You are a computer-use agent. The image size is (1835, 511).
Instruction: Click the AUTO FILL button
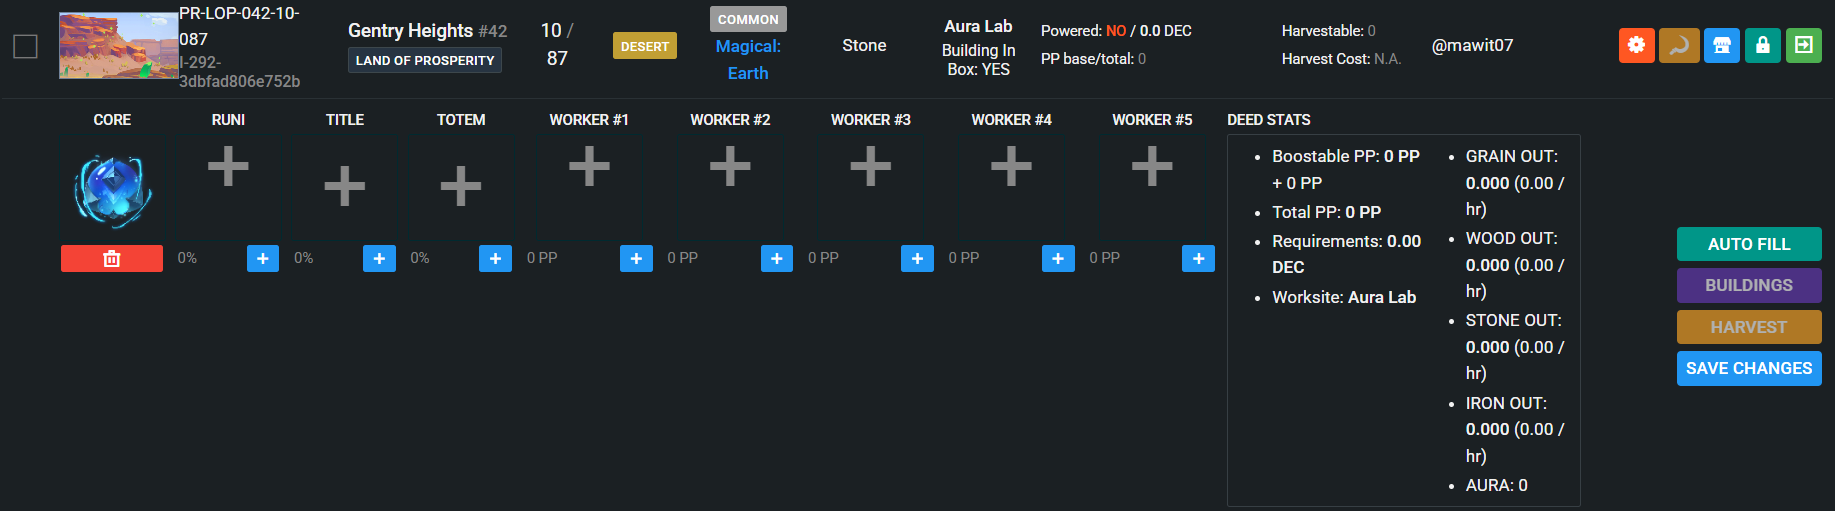click(x=1749, y=244)
